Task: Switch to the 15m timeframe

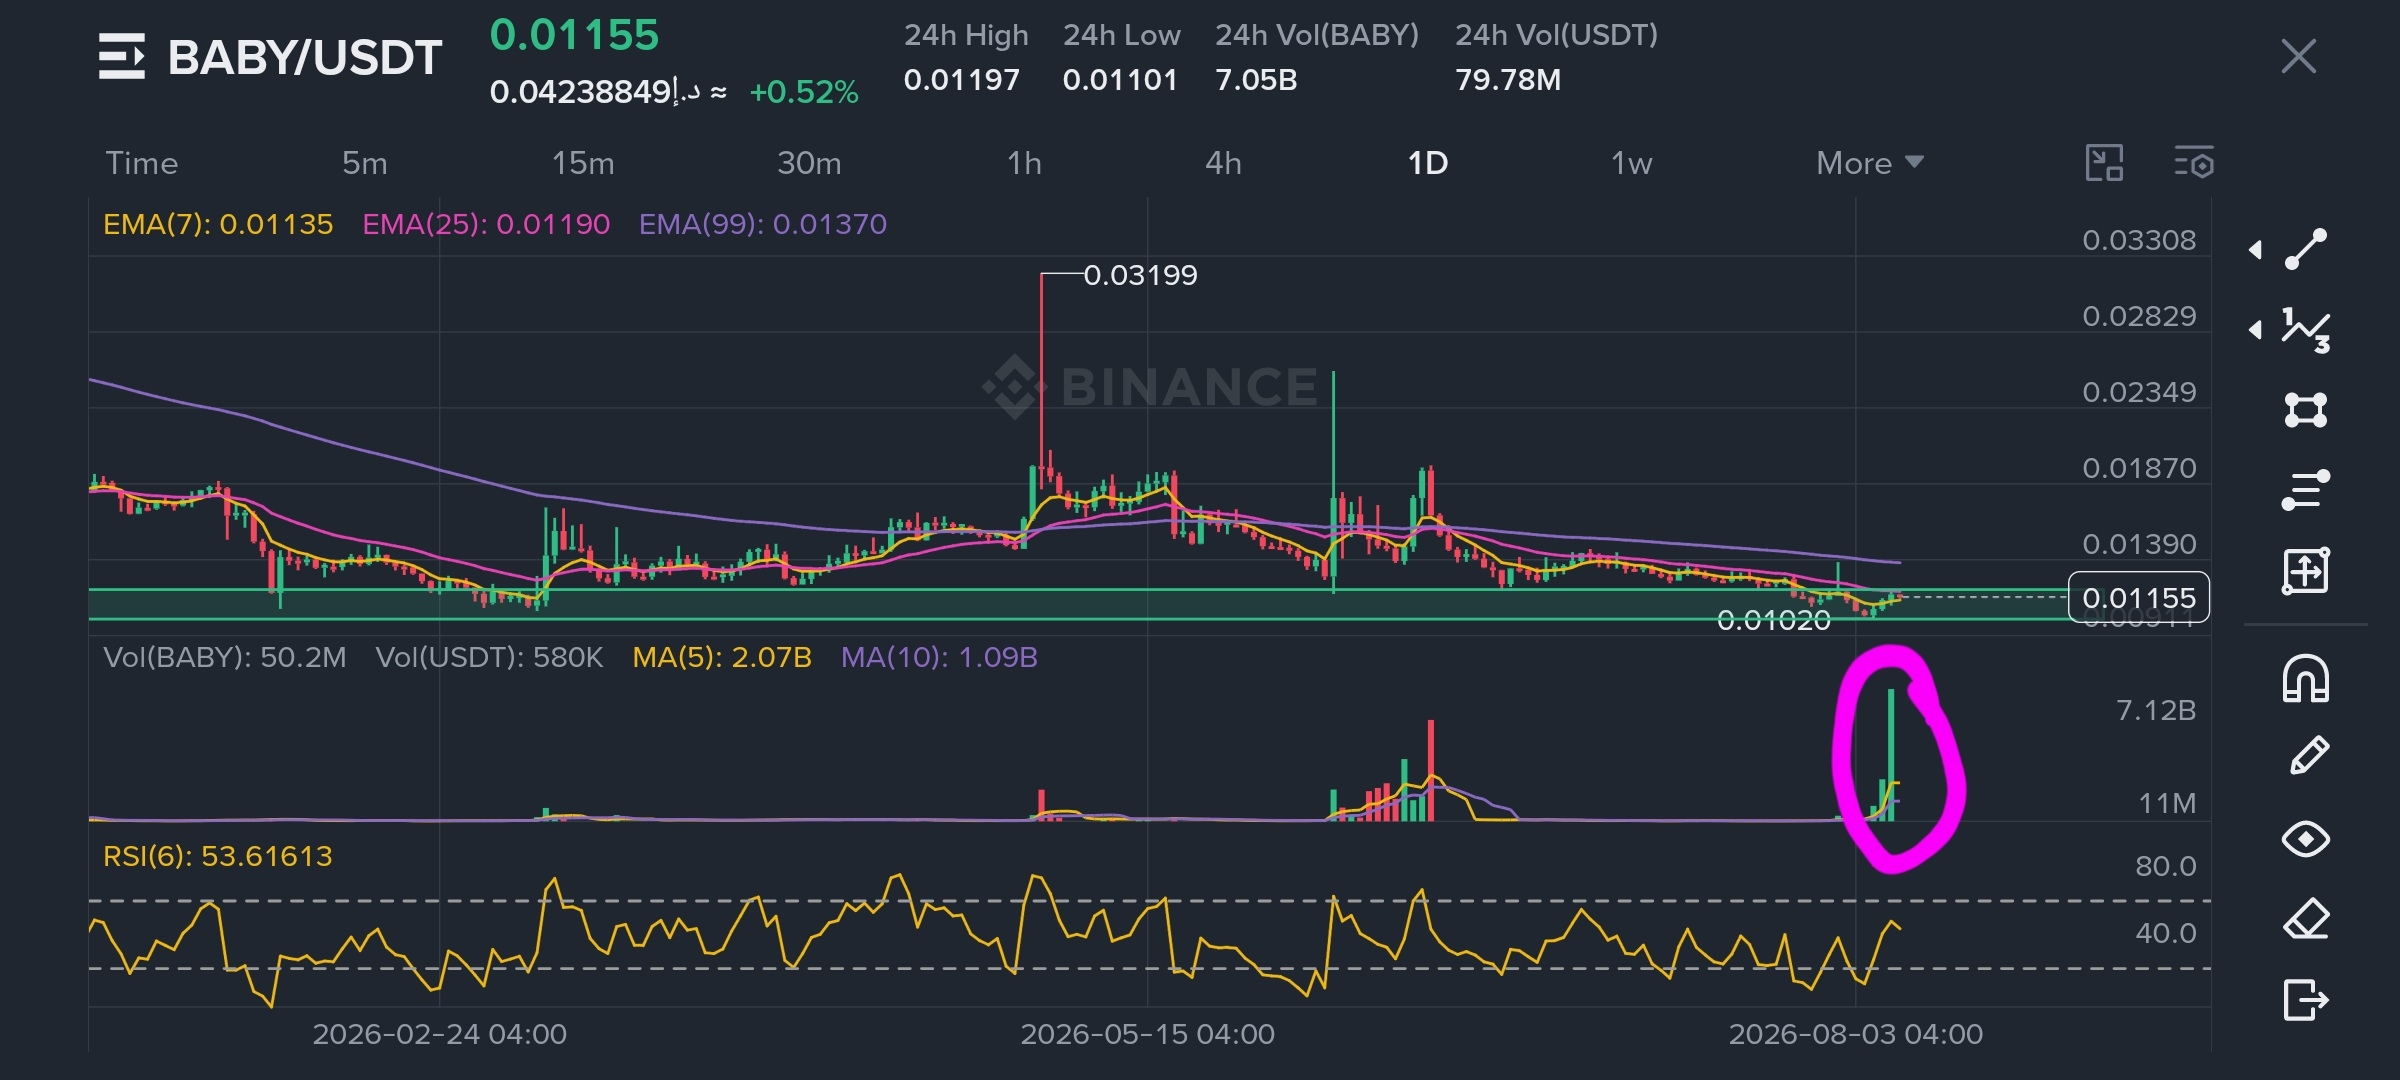Action: 583,163
